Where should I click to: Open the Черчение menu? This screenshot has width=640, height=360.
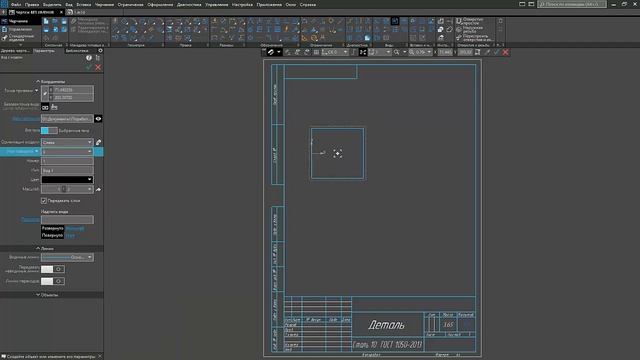[x=104, y=4]
